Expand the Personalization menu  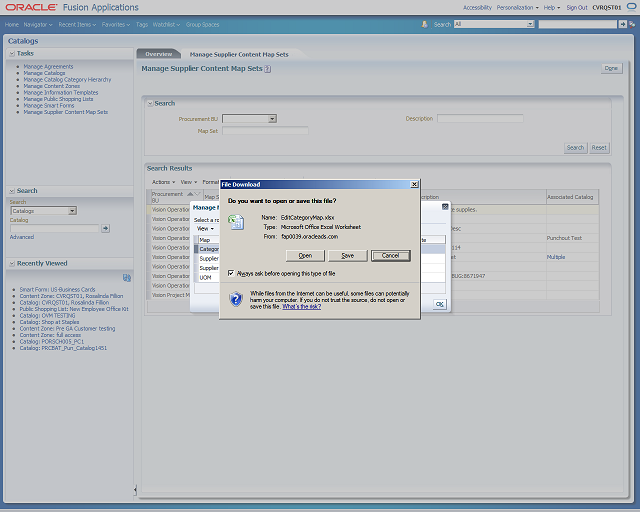tap(518, 7)
